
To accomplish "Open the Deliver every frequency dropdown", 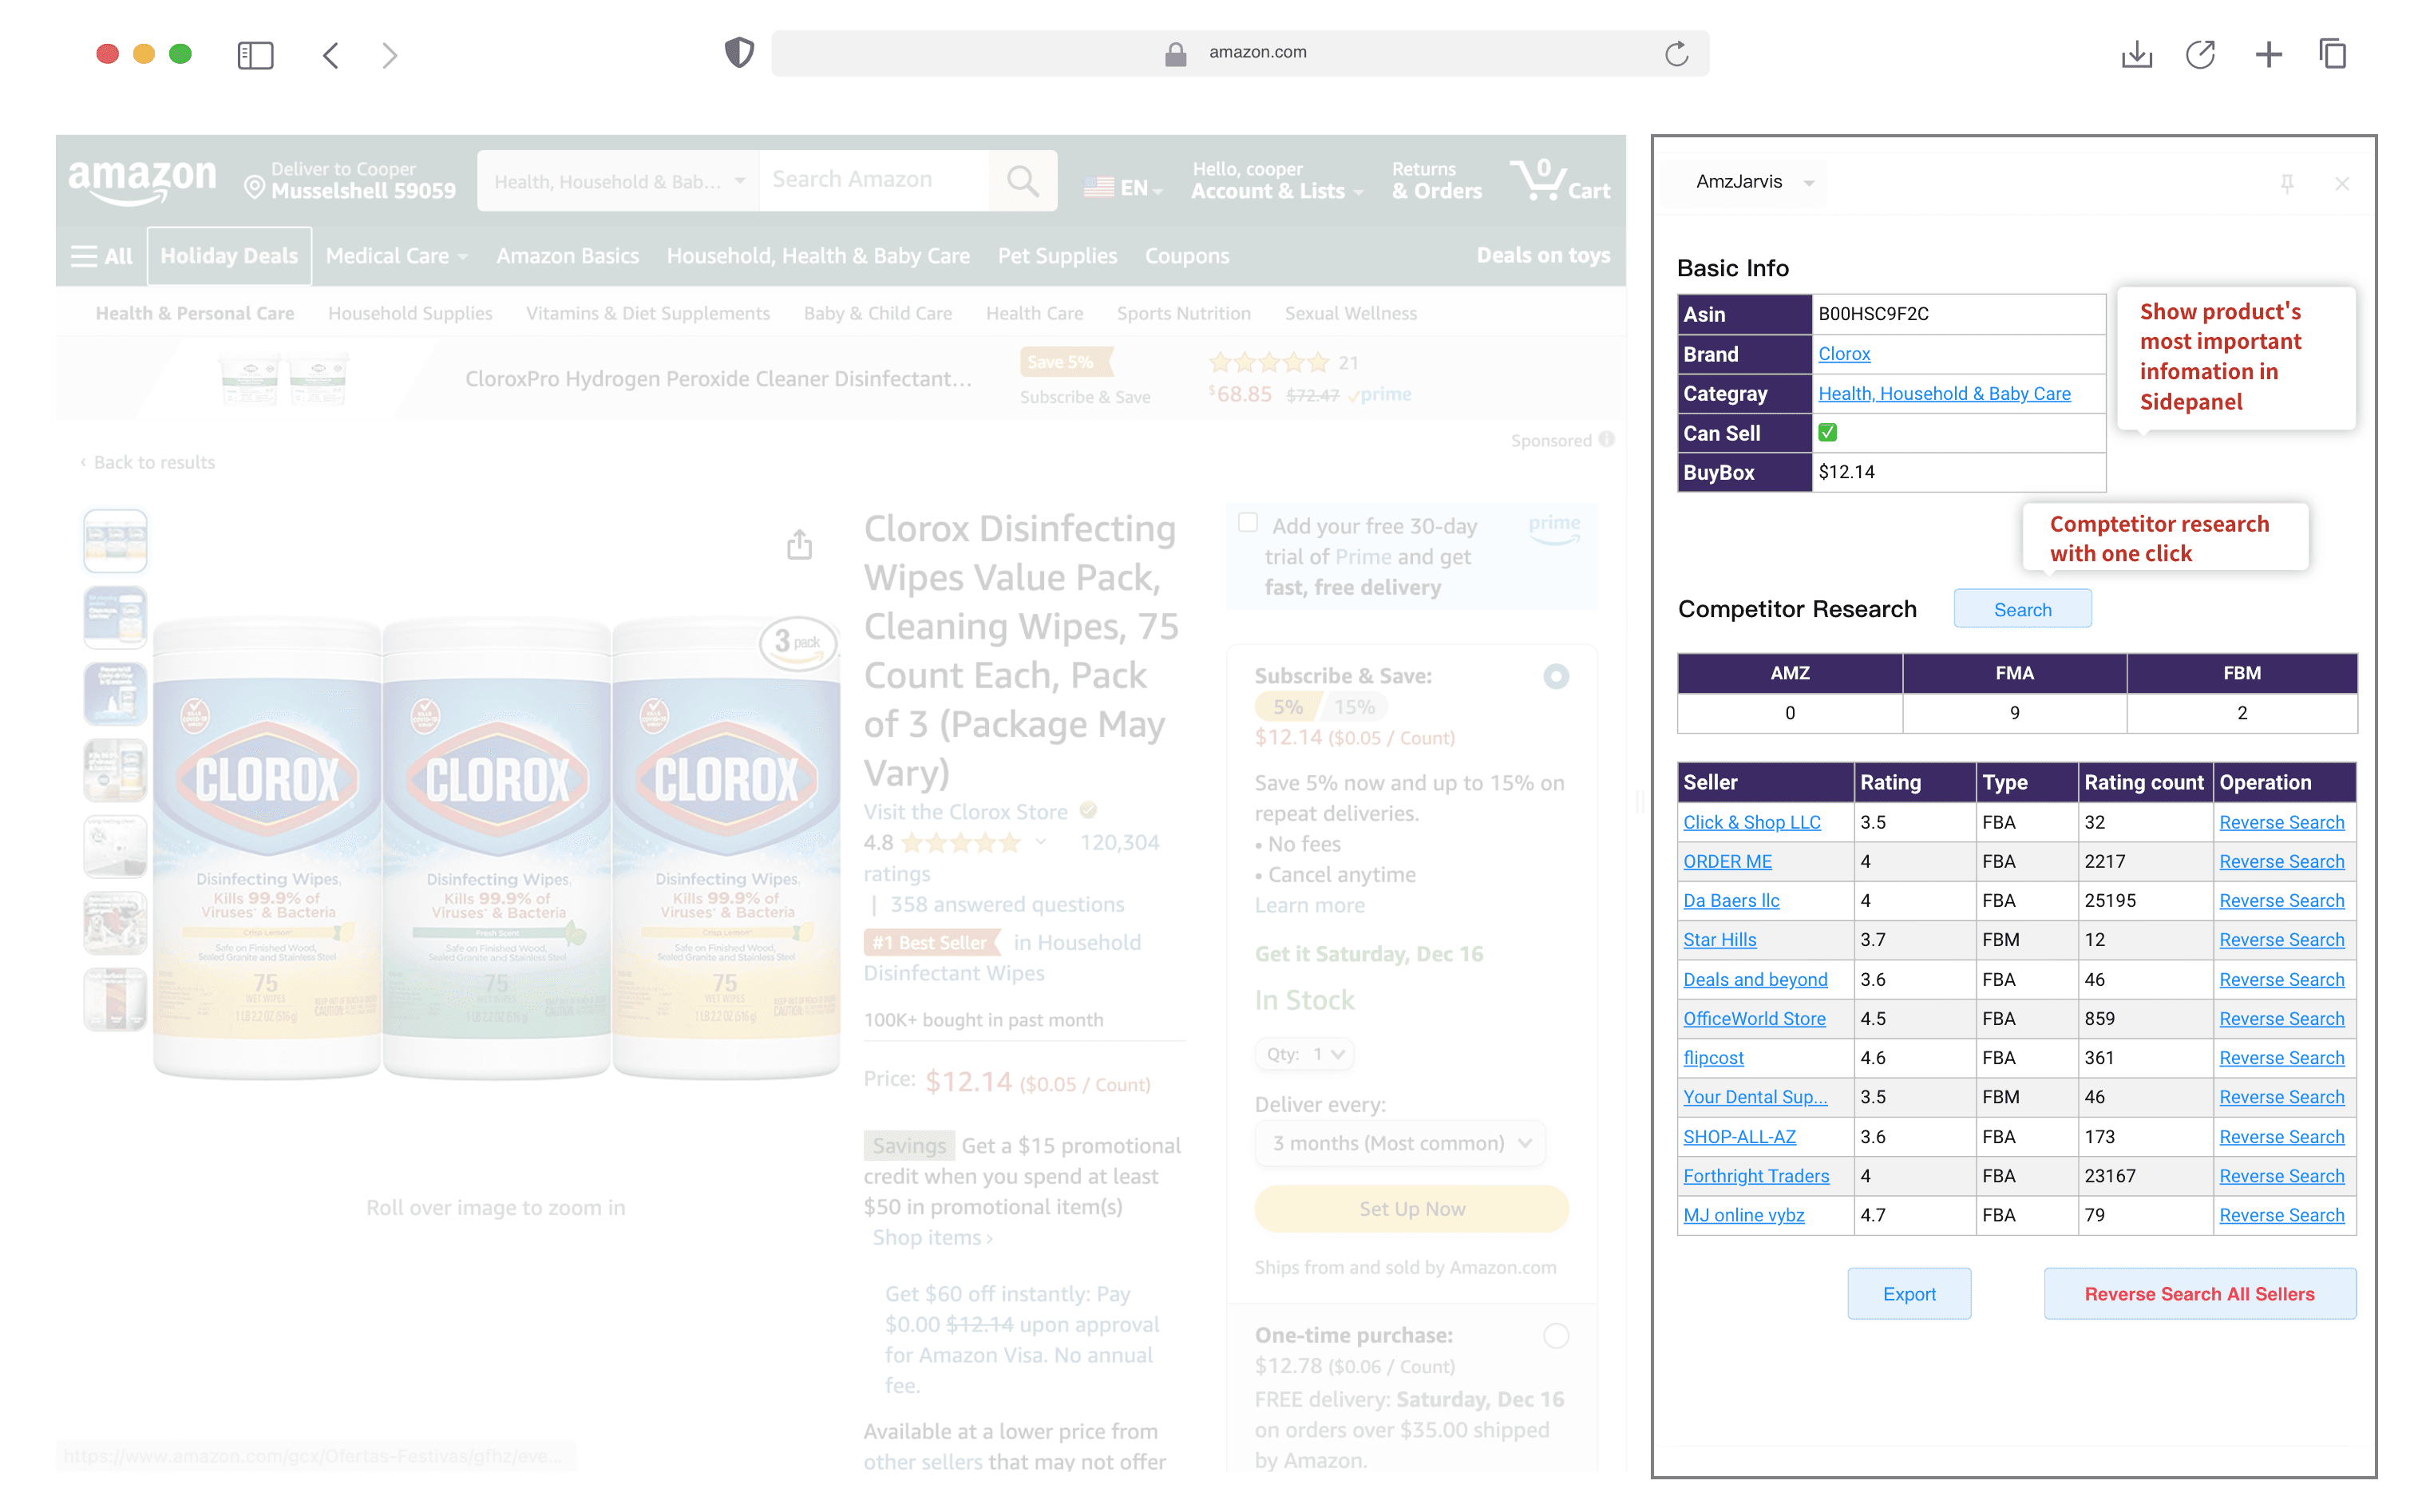I will (1400, 1142).
